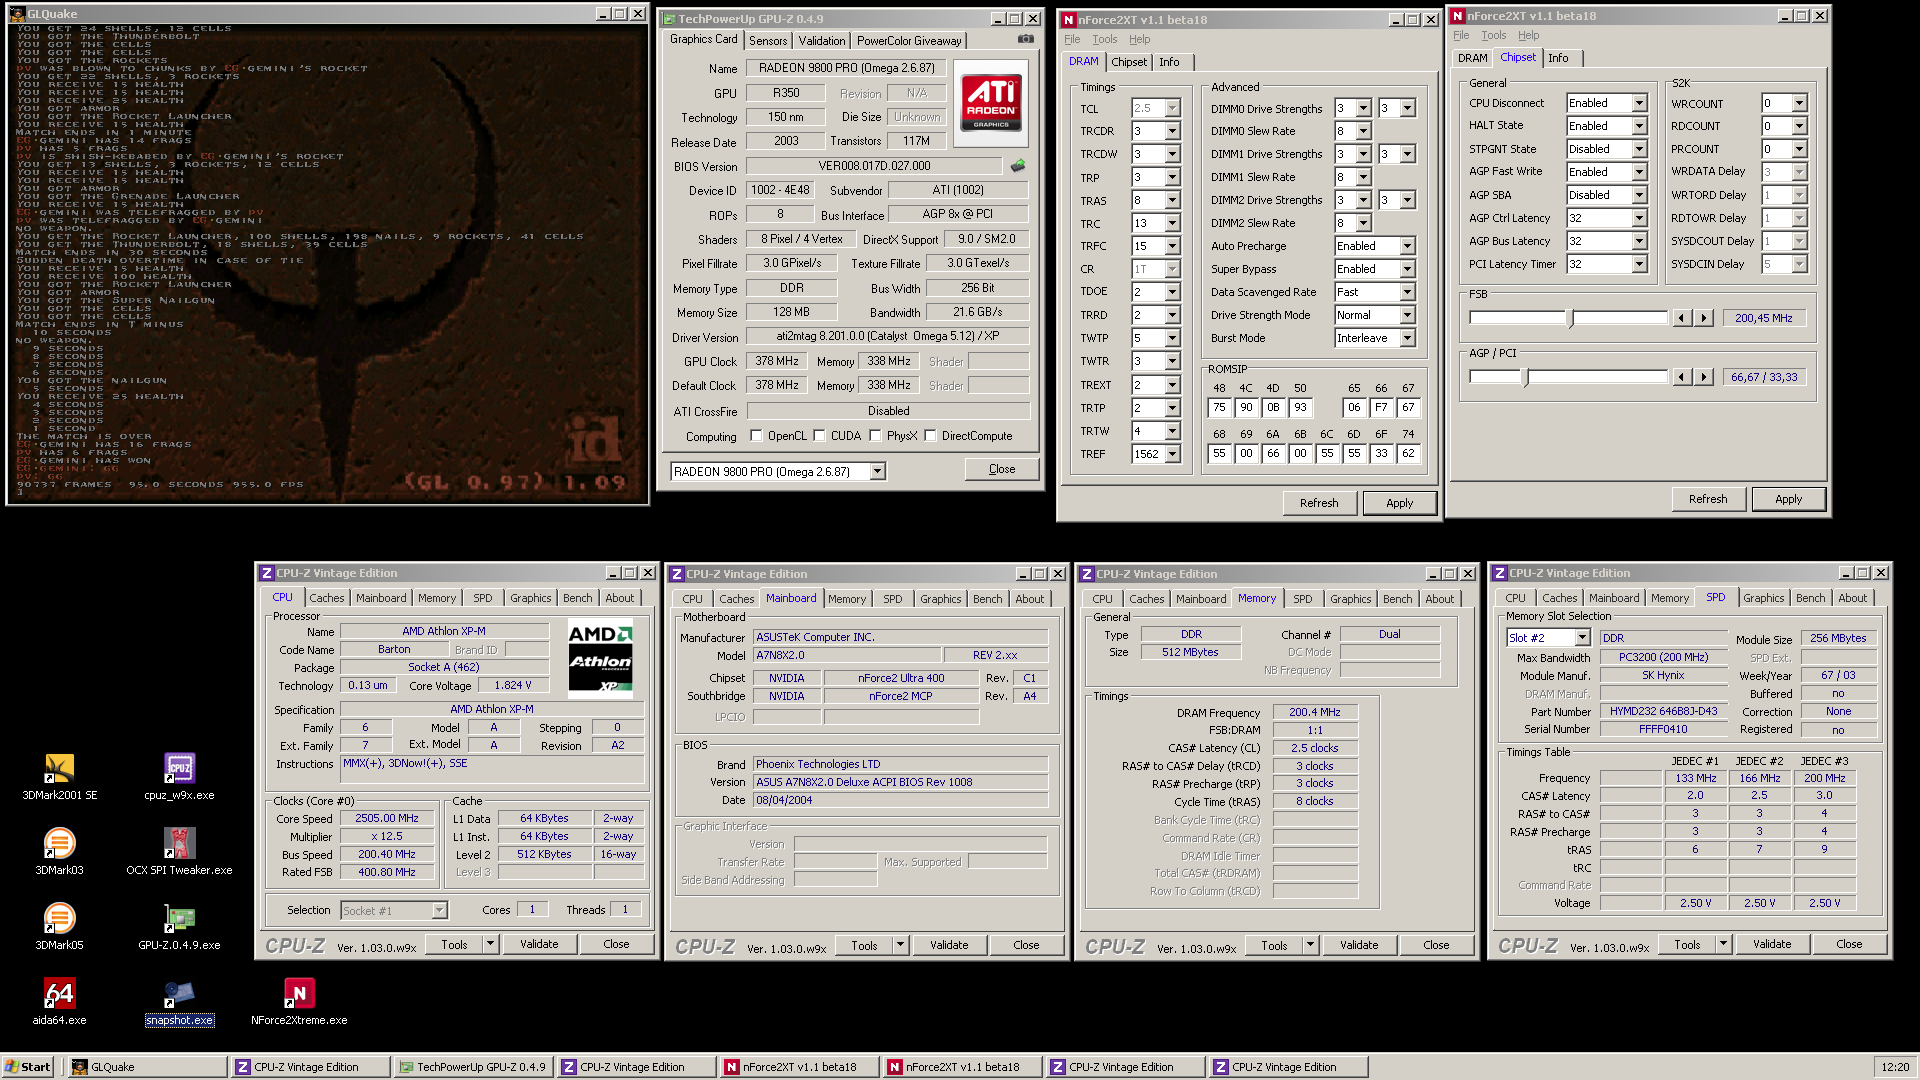The image size is (1920, 1080).
Task: Open the TRCDR timing dropdown
Action: click(1172, 131)
